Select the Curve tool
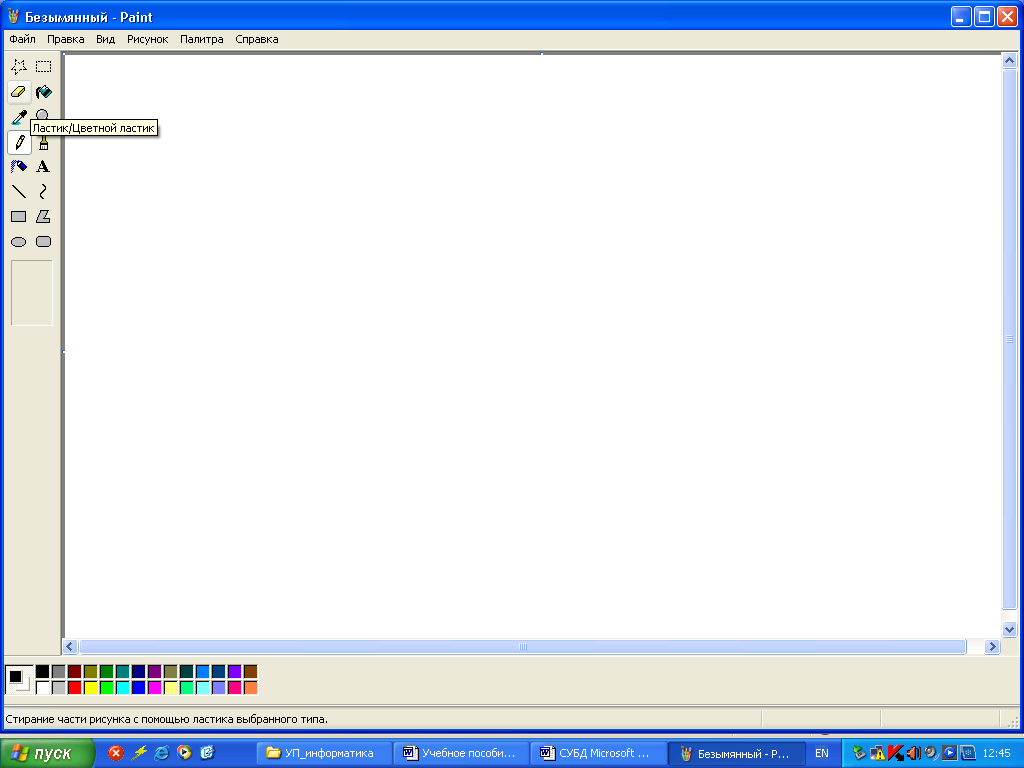The width and height of the screenshot is (1024, 768). click(43, 191)
